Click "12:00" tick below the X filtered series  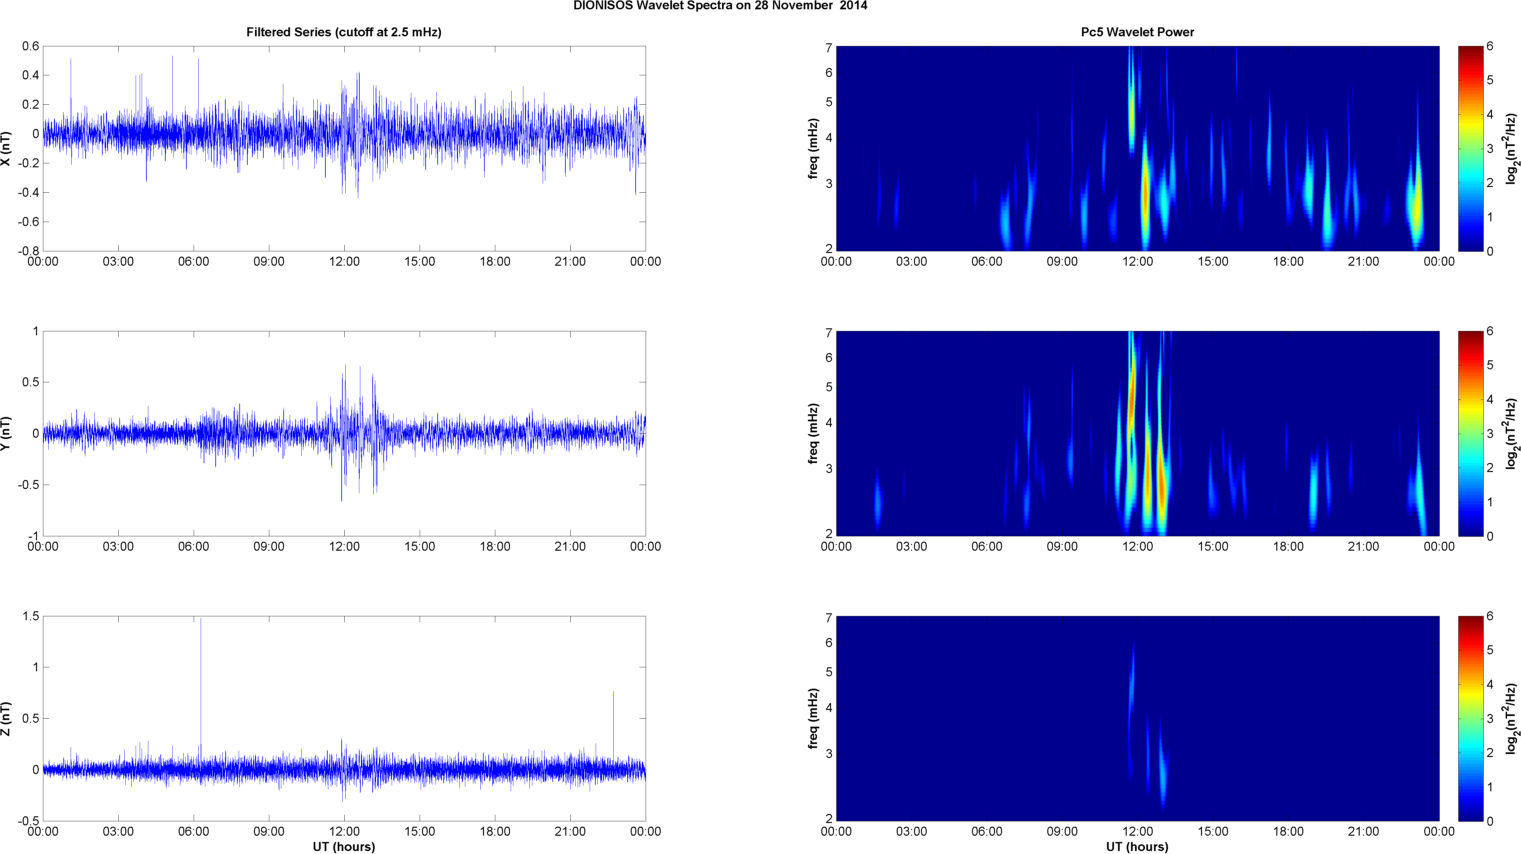point(344,262)
